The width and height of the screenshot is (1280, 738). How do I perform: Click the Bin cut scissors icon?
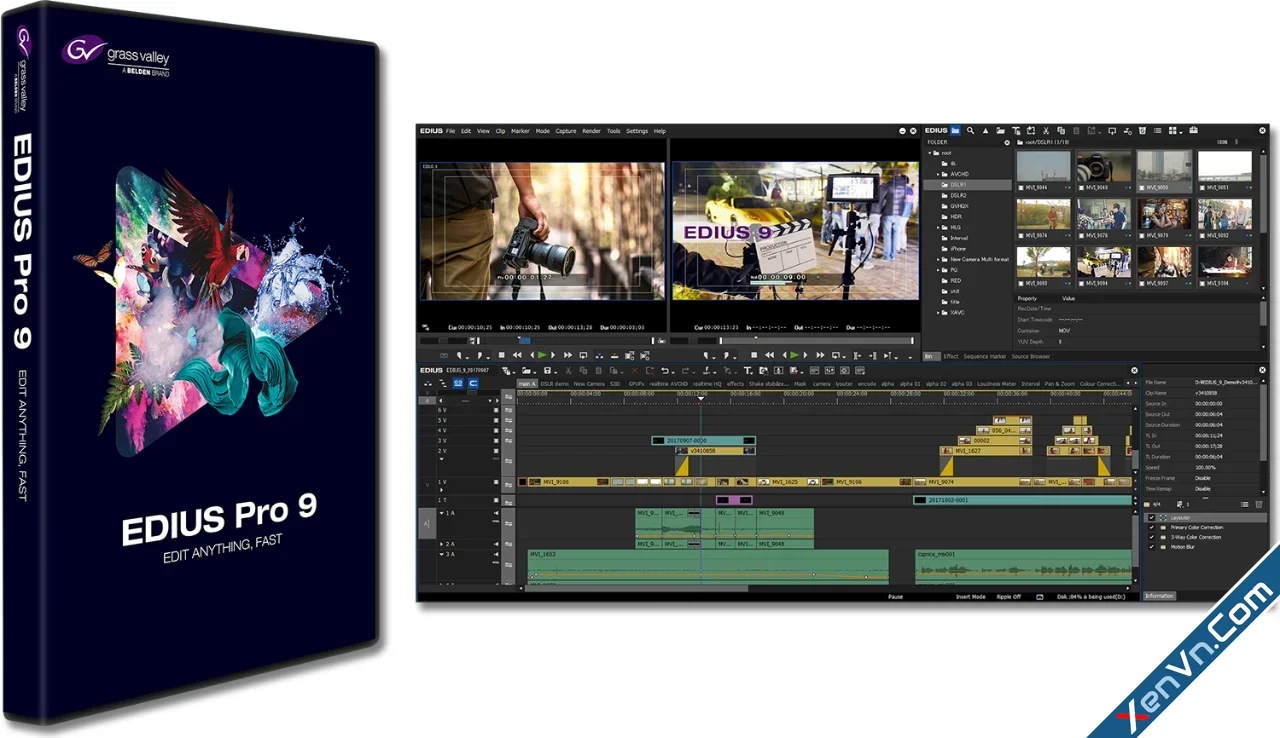pyautogui.click(x=1045, y=131)
